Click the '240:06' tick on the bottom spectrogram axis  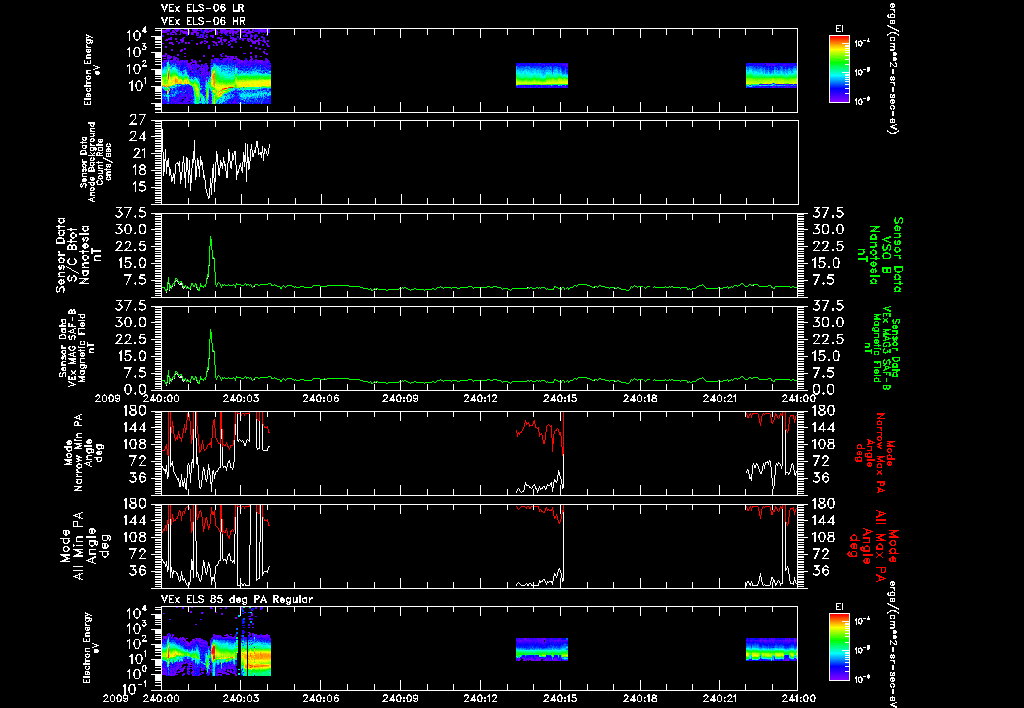(321, 698)
